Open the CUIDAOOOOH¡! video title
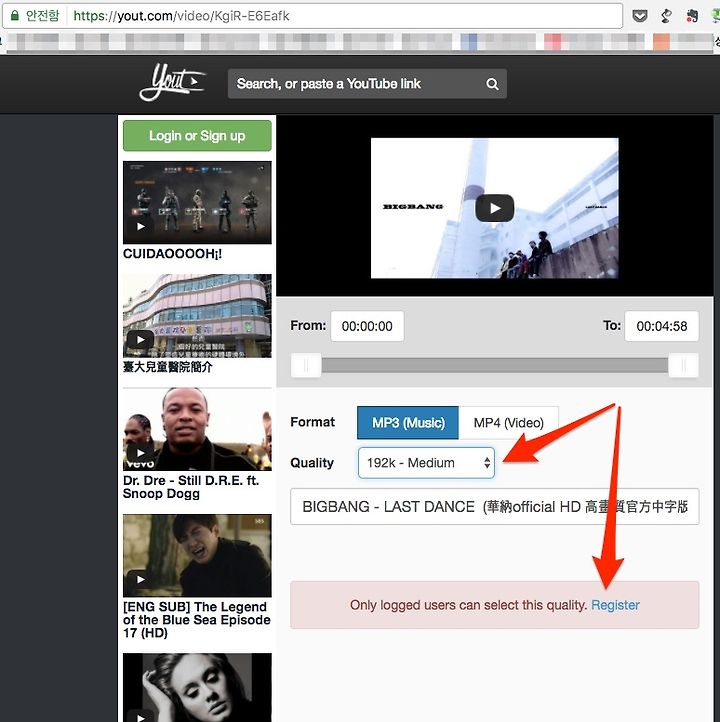Image resolution: width=720 pixels, height=722 pixels. 172,254
